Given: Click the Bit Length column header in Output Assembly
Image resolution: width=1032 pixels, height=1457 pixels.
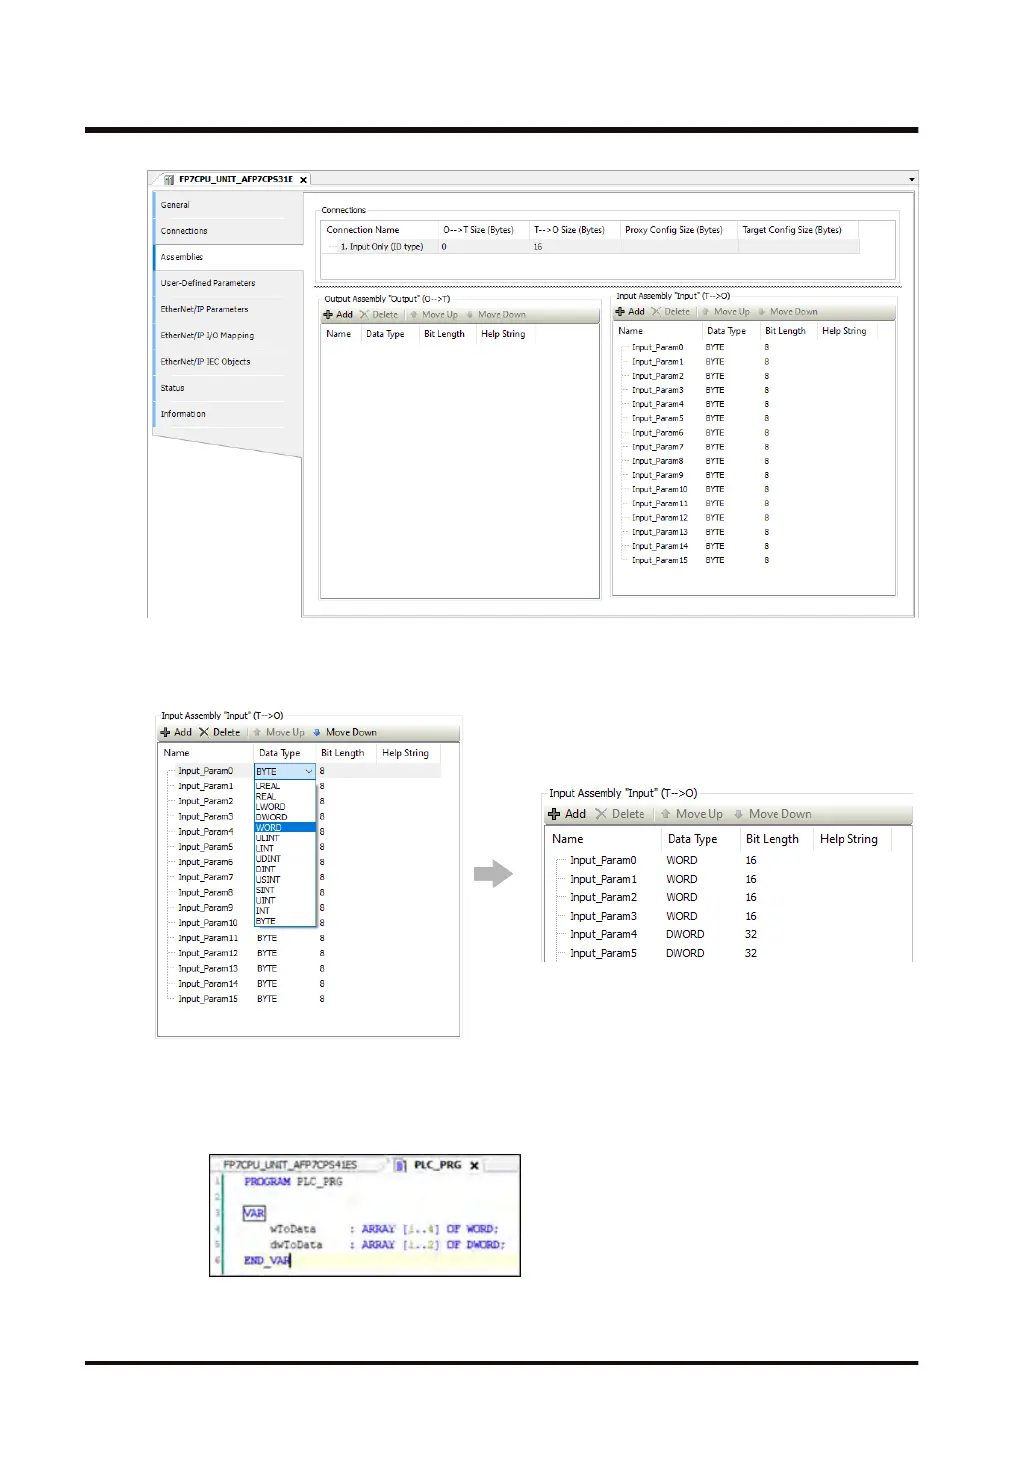Looking at the screenshot, I should click(444, 334).
